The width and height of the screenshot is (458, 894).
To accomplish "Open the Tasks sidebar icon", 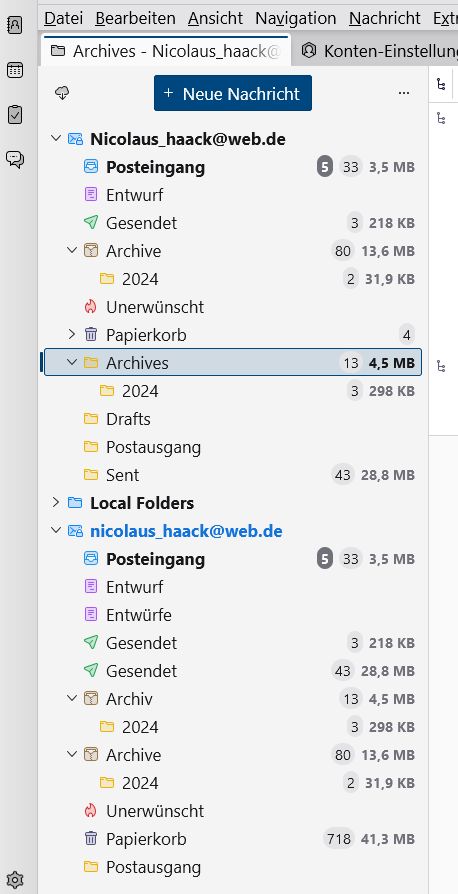I will point(15,115).
